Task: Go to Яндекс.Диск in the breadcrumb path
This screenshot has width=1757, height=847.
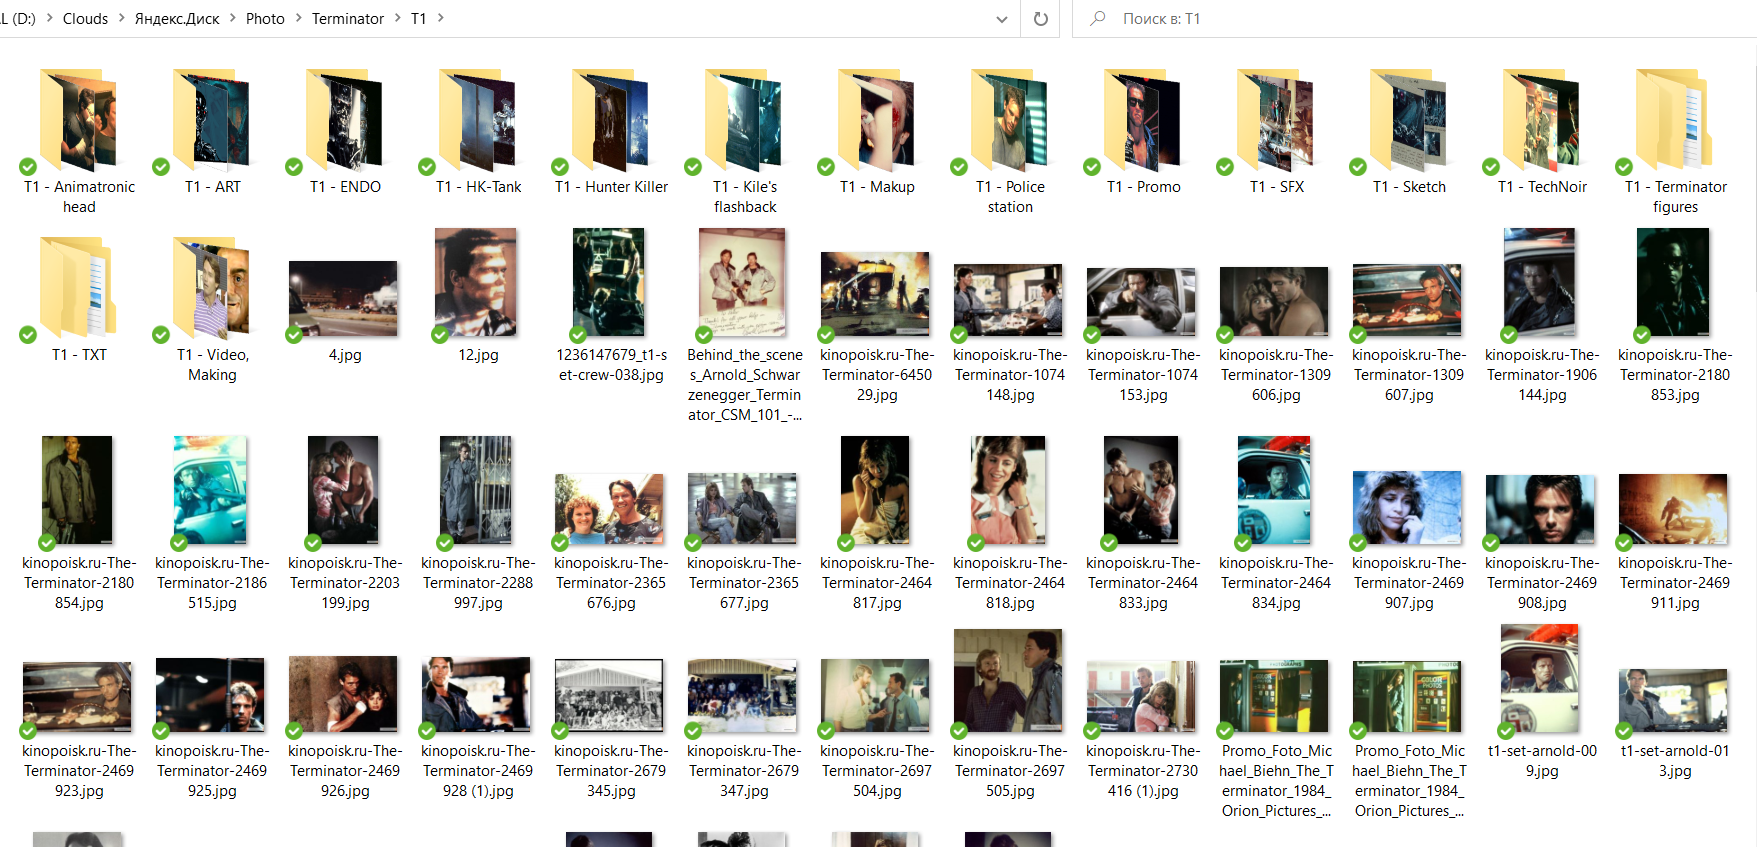Action: 177,18
